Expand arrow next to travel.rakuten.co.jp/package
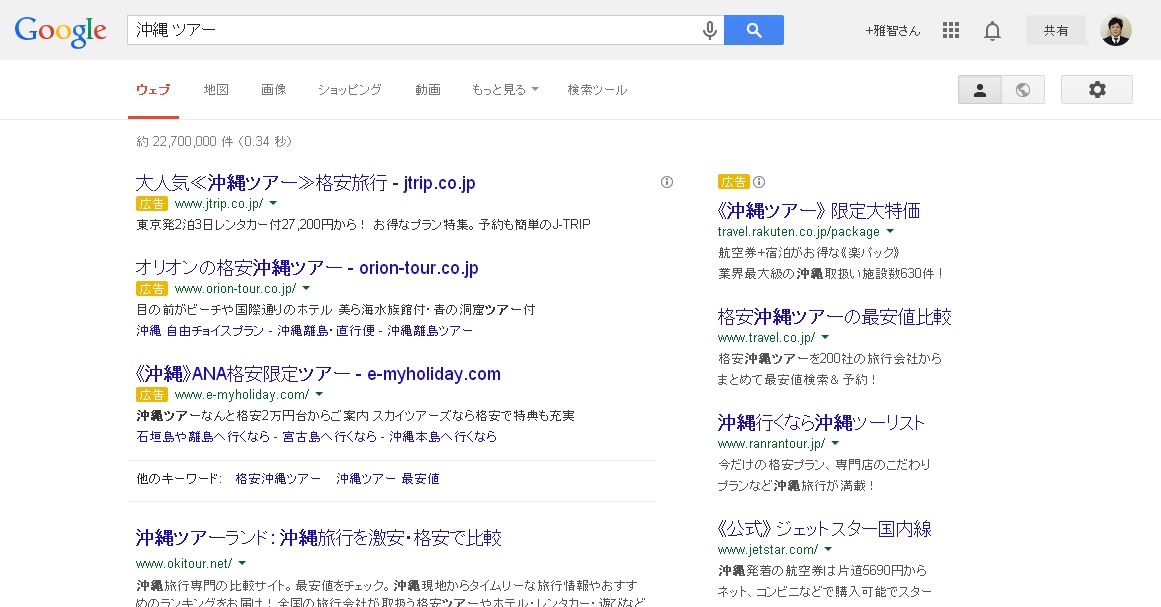This screenshot has width=1161, height=607. tap(890, 232)
